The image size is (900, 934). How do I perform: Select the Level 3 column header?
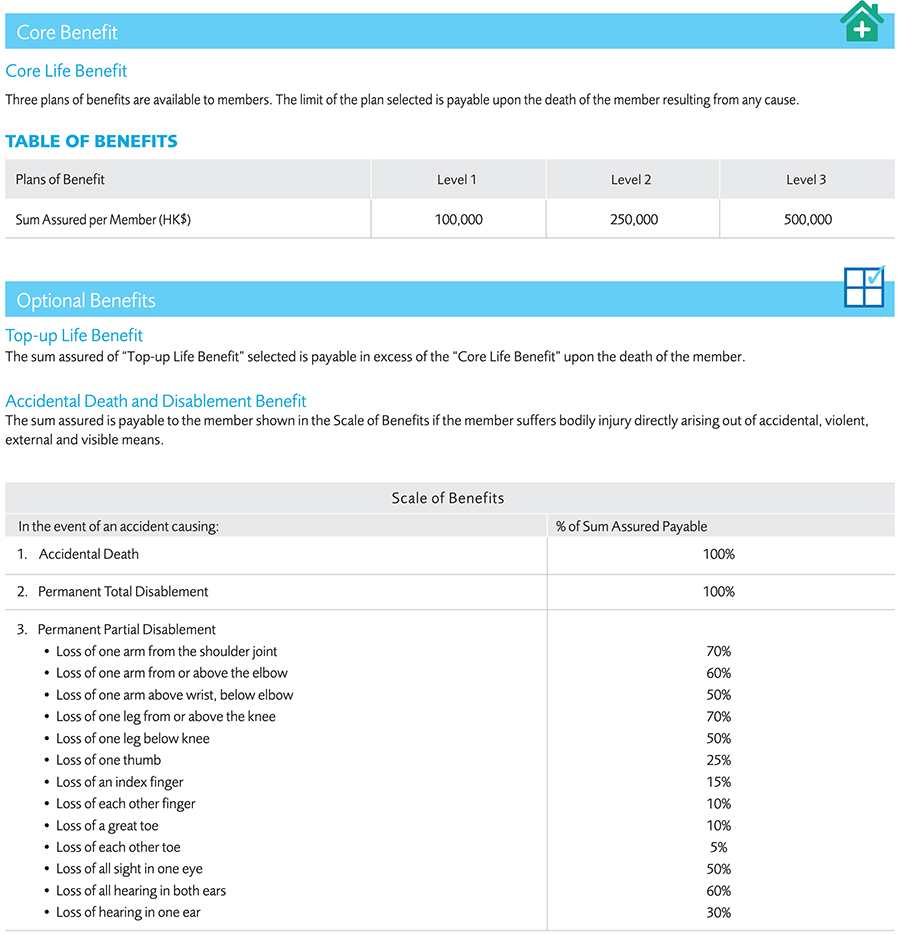tap(806, 180)
